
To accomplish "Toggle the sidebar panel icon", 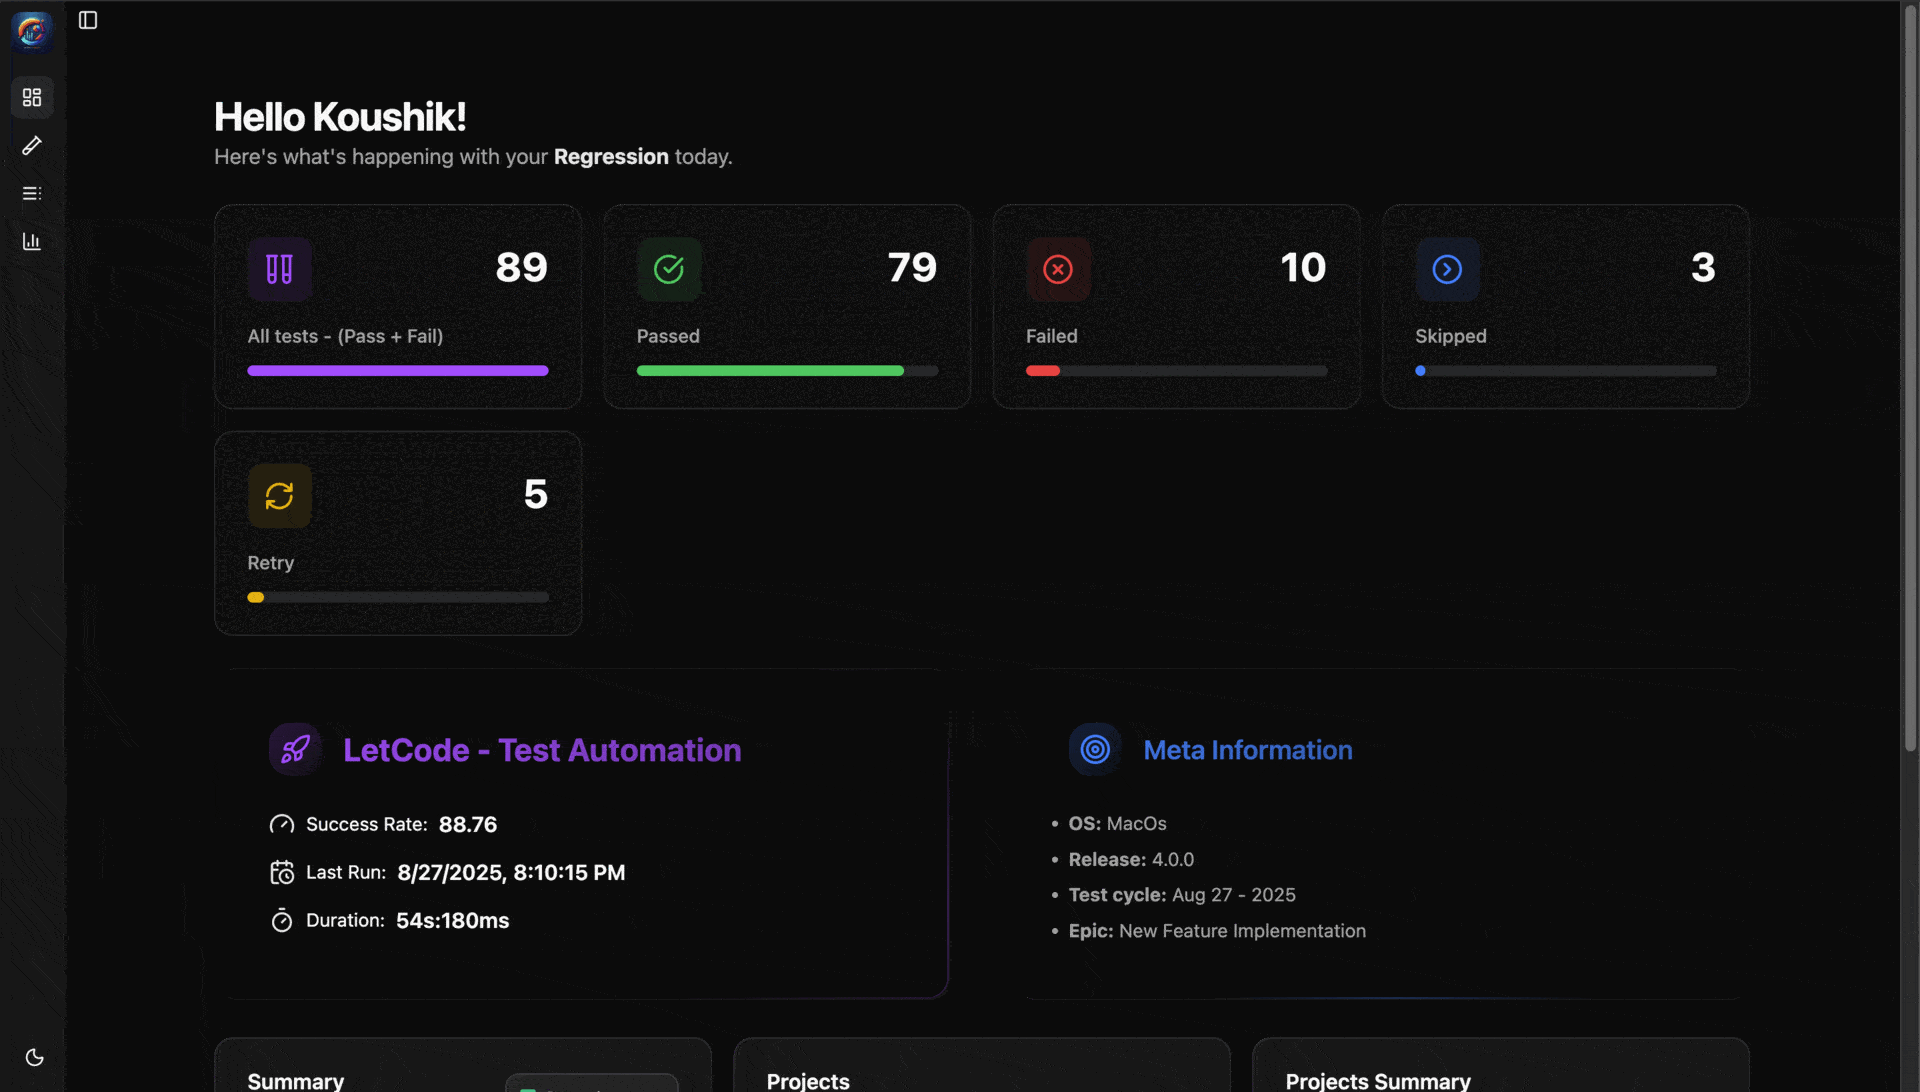I will coord(88,20).
